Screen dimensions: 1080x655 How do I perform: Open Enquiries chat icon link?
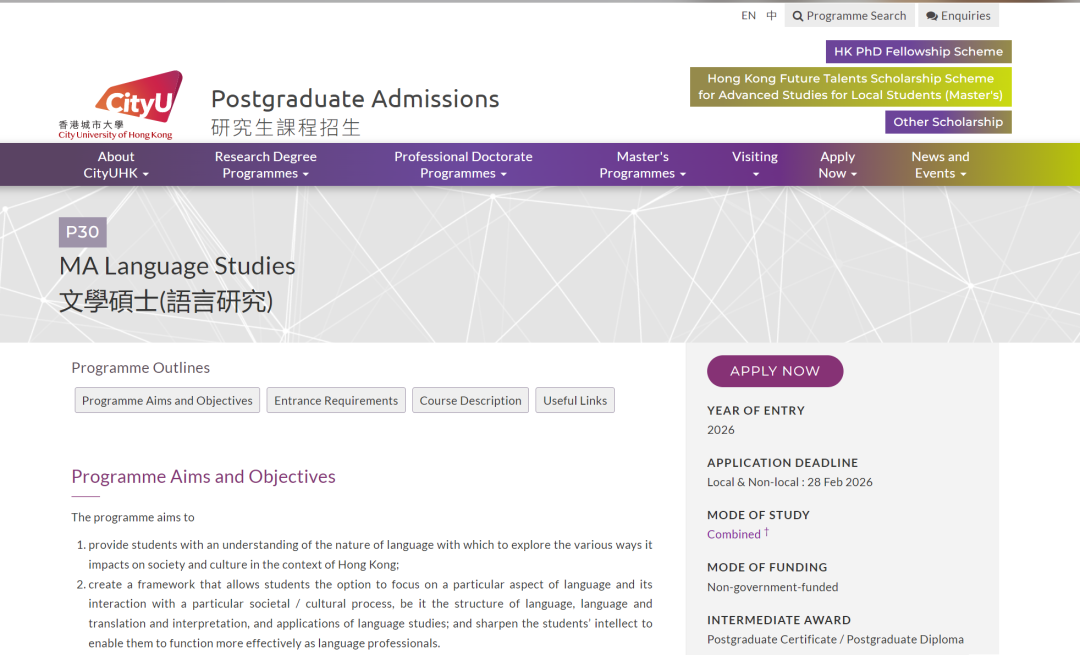[x=958, y=16]
